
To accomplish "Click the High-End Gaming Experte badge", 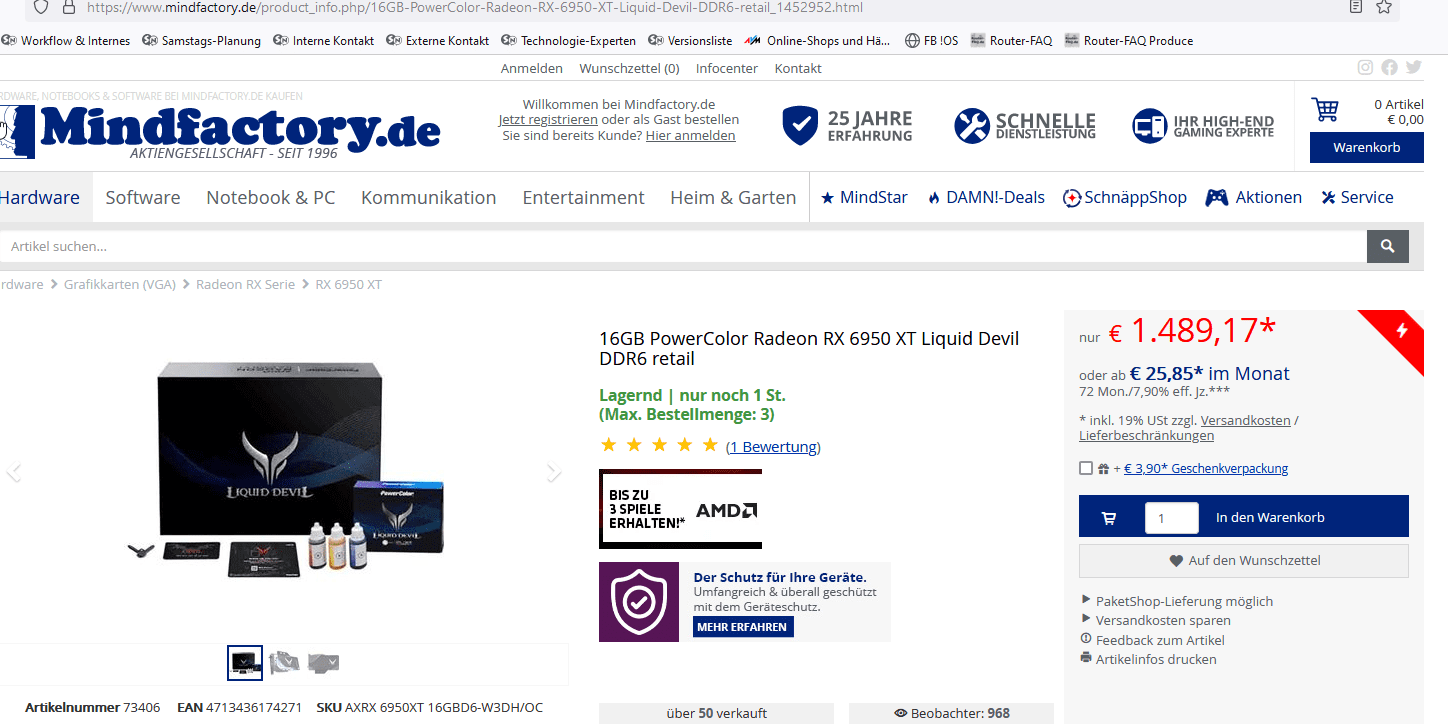I will tap(1203, 126).
